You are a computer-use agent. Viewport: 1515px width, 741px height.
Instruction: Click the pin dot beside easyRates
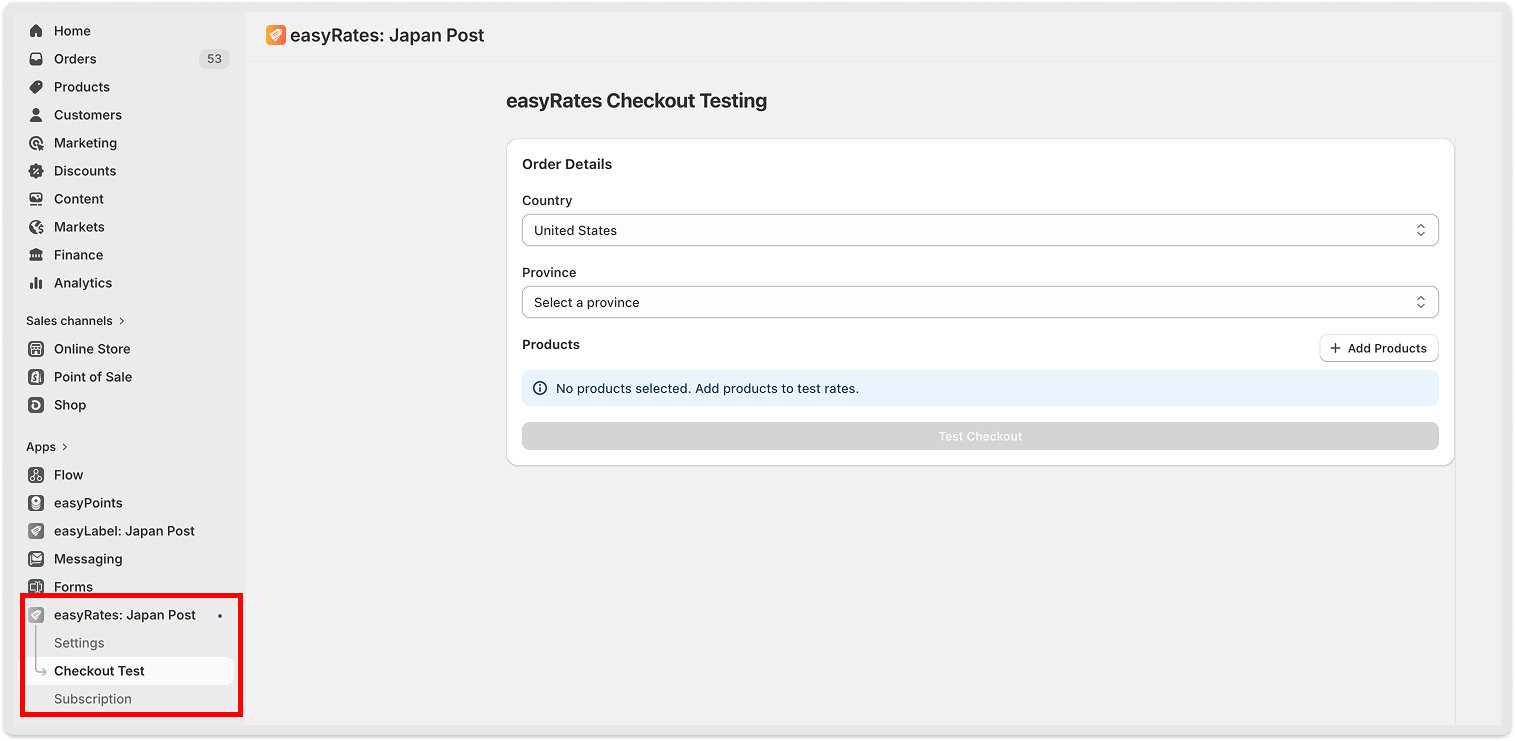click(220, 615)
